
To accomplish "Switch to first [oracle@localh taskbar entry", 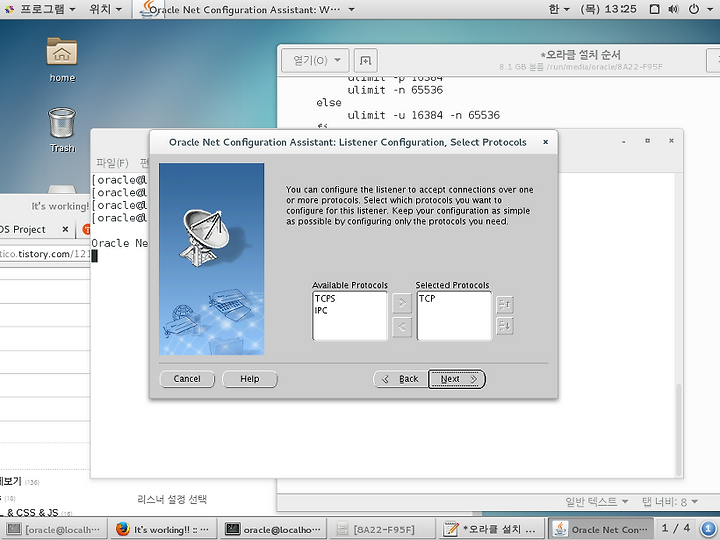I will coord(54,529).
